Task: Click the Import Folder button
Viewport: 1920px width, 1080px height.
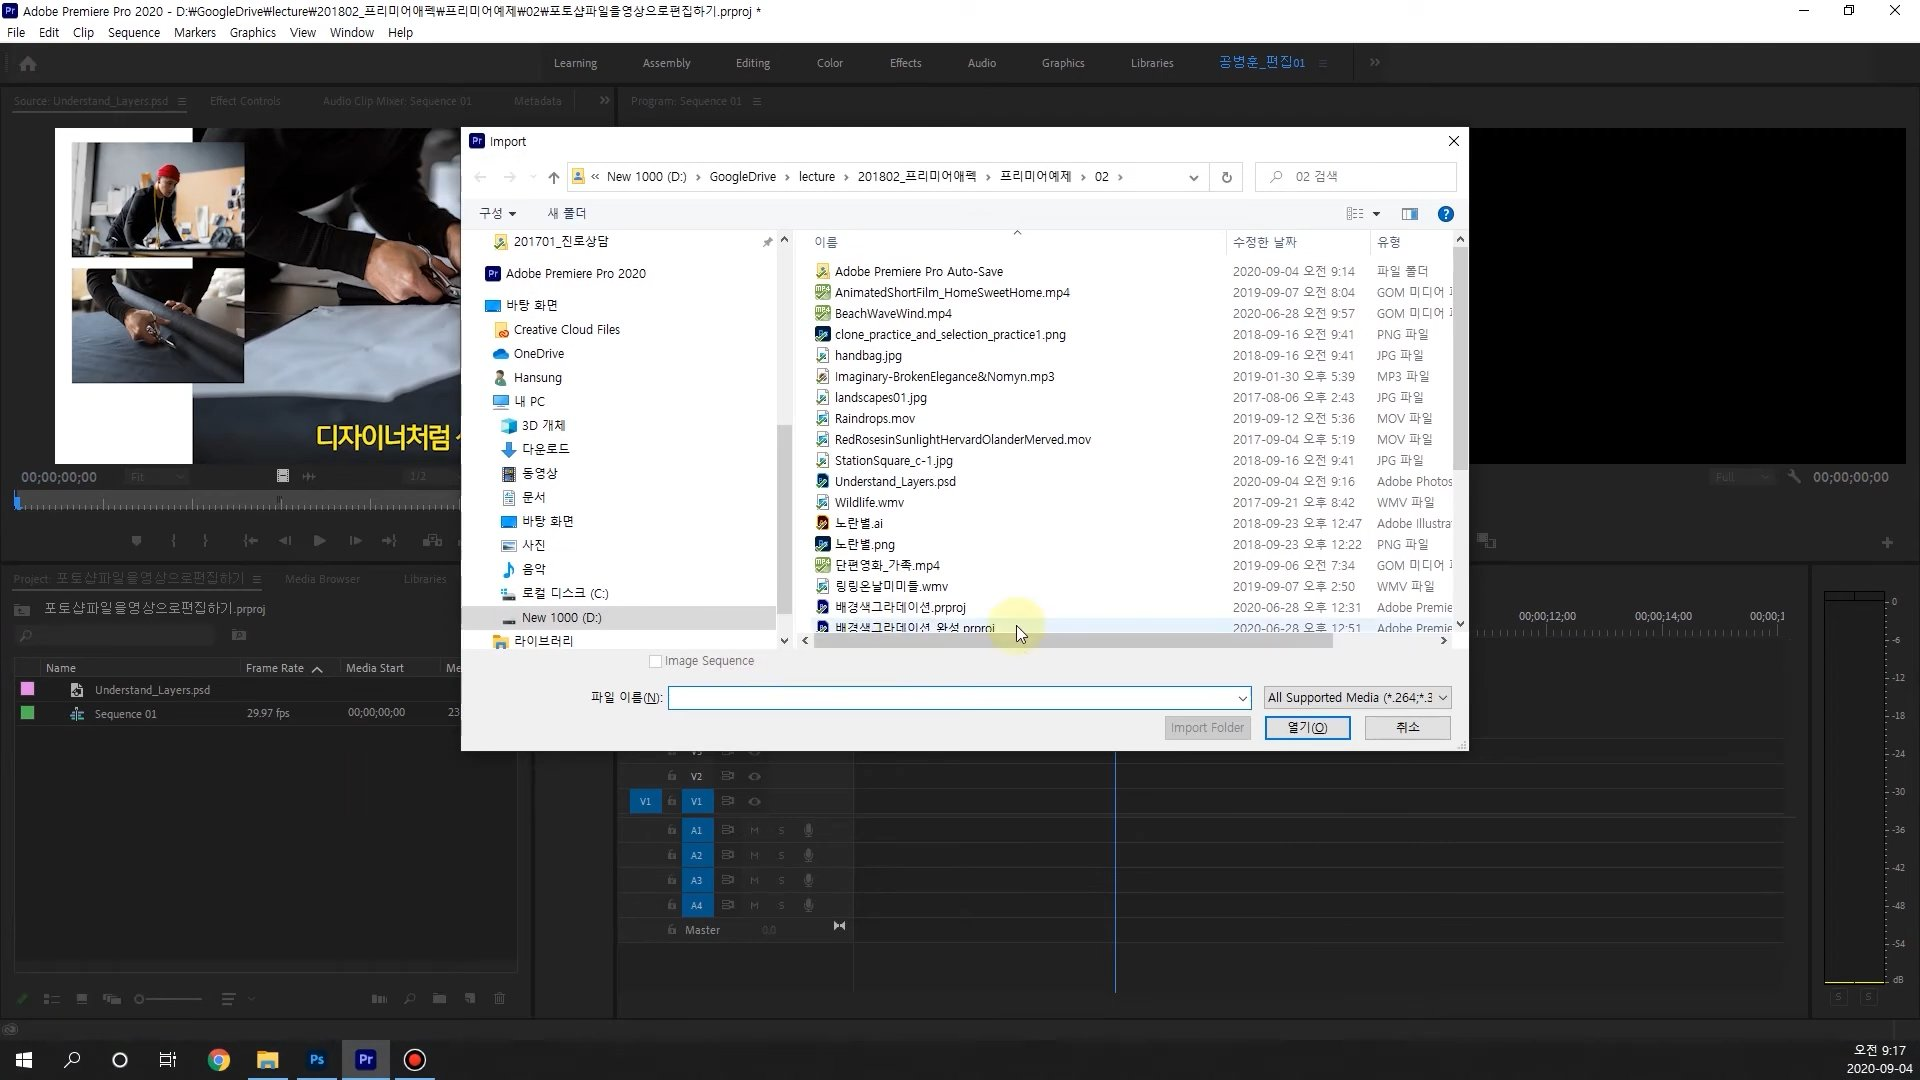Action: [1207, 728]
